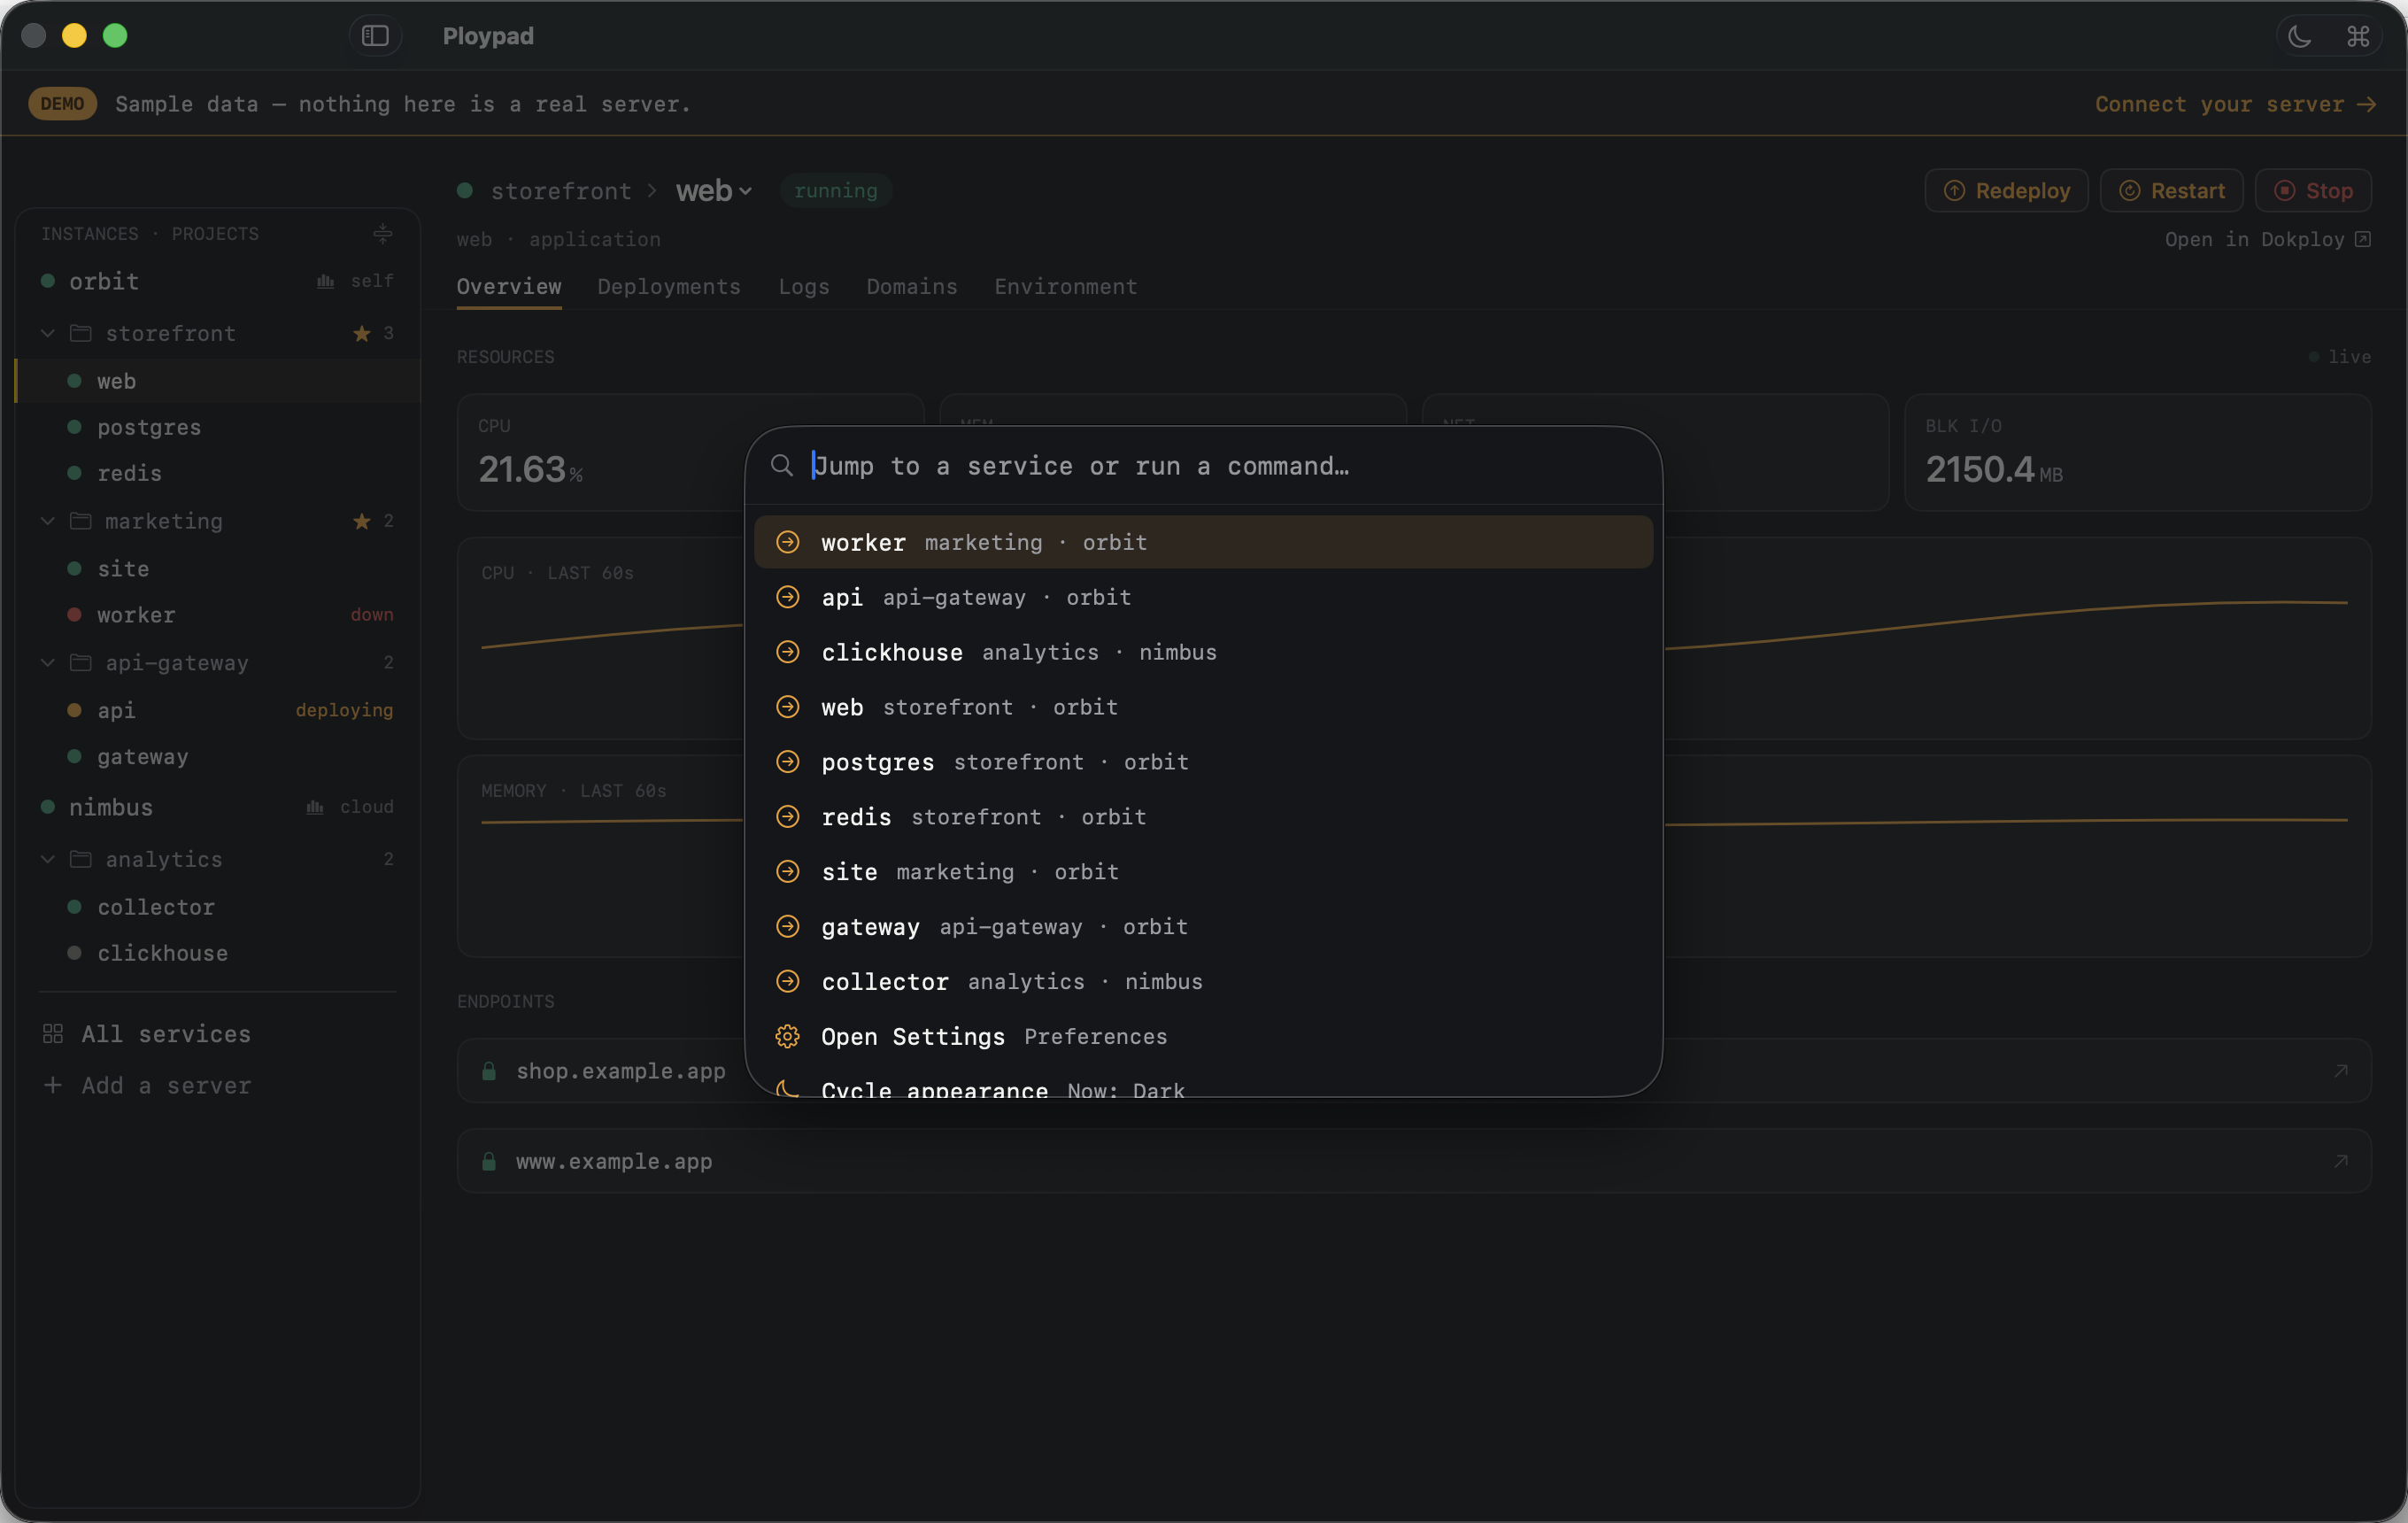The width and height of the screenshot is (2408, 1523).
Task: Open in Dokploy external link
Action: pos(2267,240)
